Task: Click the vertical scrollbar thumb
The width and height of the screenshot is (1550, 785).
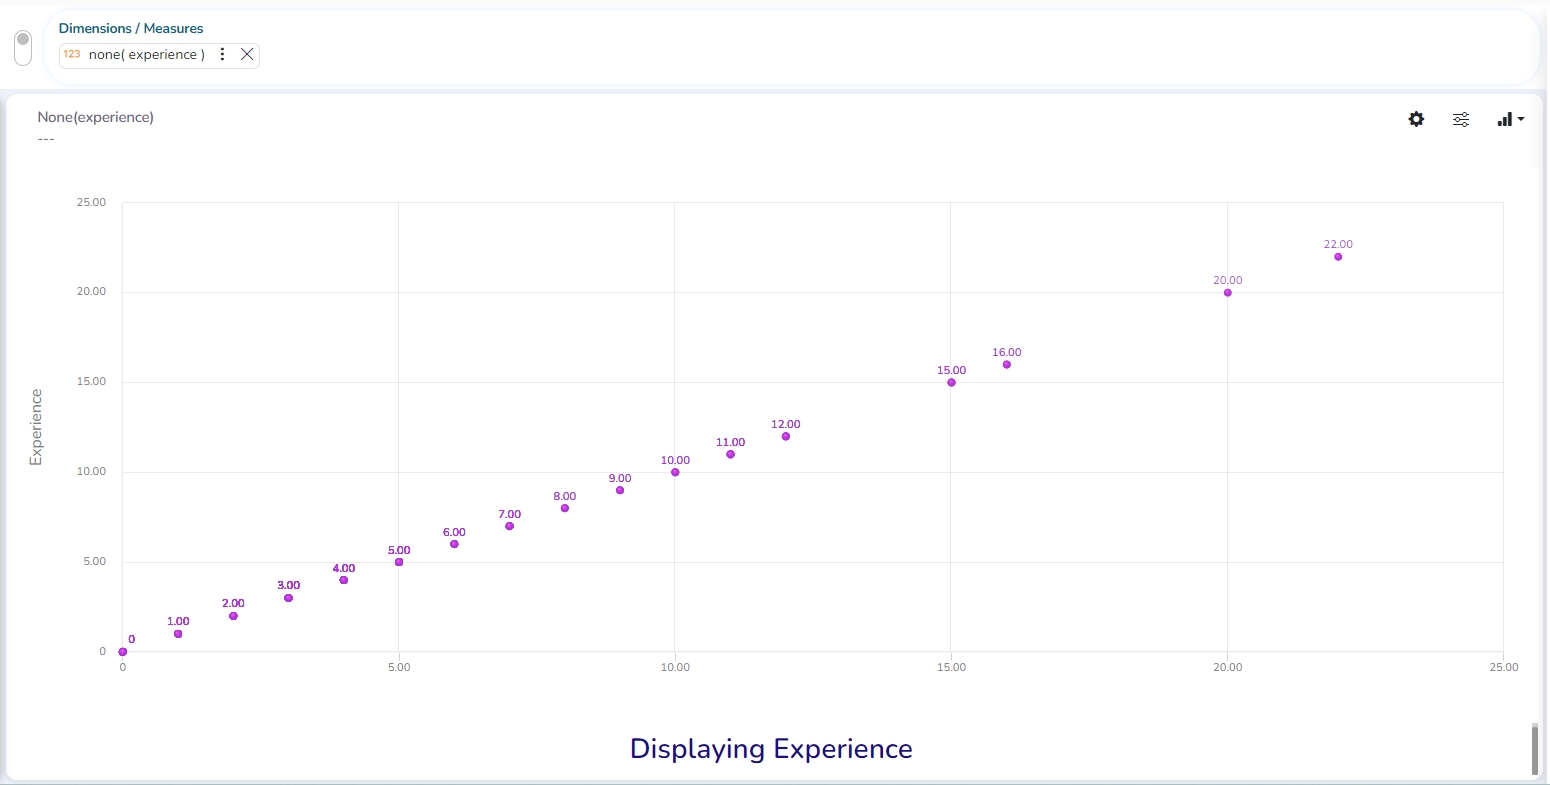Action: (1536, 748)
